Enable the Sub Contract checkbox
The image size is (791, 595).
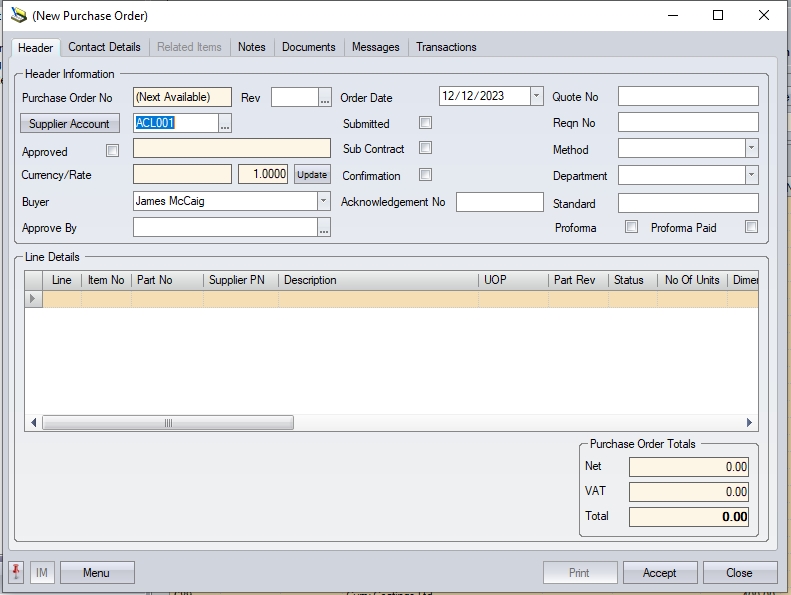point(425,148)
